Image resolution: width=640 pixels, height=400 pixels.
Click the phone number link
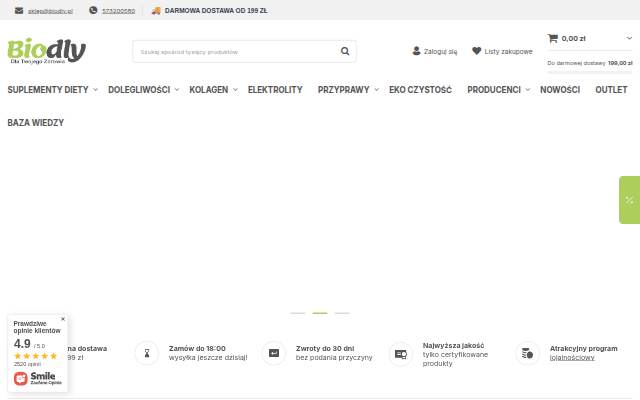click(118, 11)
